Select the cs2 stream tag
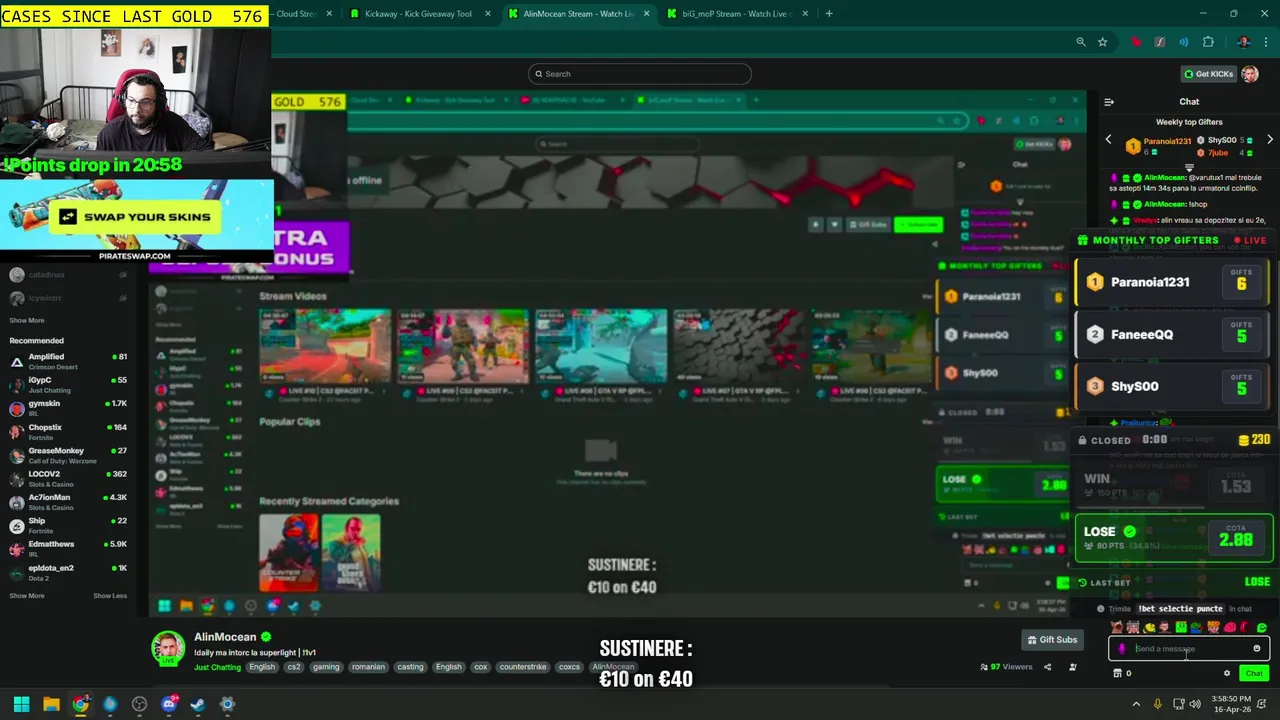1280x720 pixels. (294, 667)
